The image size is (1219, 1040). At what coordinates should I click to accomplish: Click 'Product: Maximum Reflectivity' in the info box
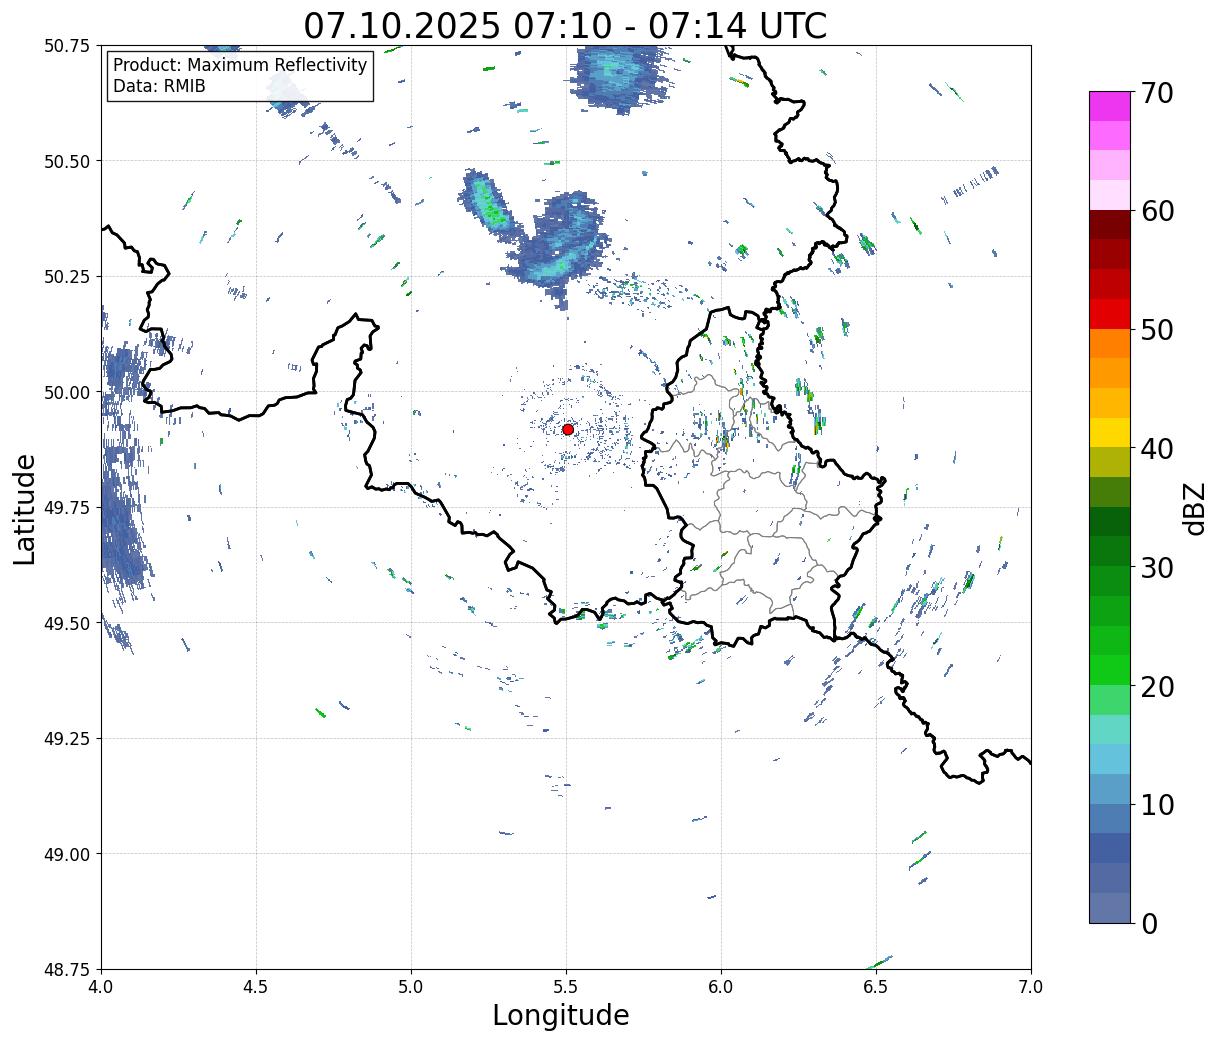tap(240, 65)
